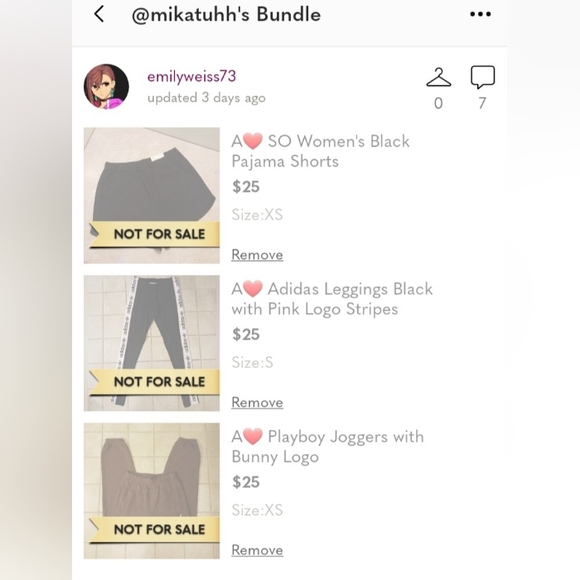Remove the SO Women's Black Pajama Shorts
The image size is (580, 580).
pyautogui.click(x=257, y=254)
